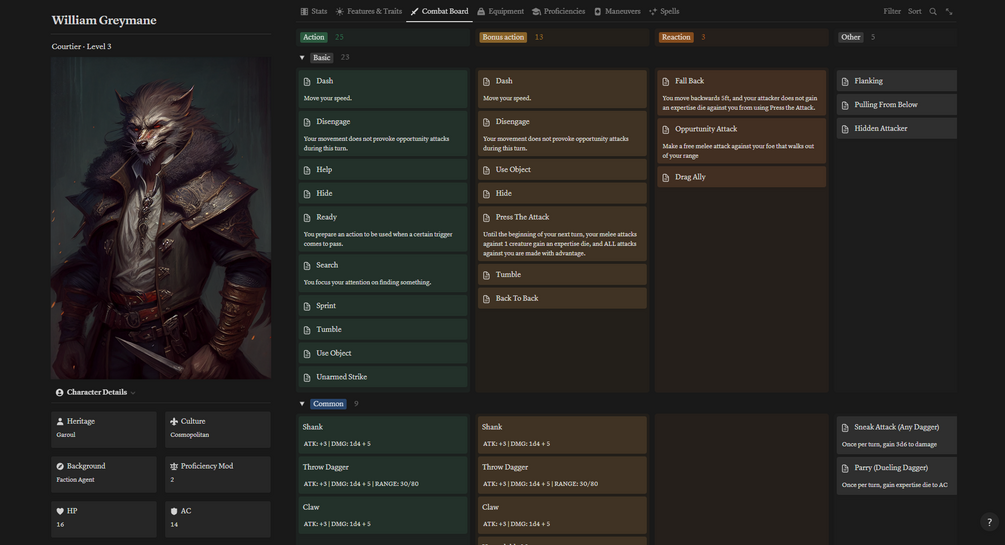This screenshot has width=1005, height=545.
Task: Click the Search card page icon
Action: tap(307, 265)
